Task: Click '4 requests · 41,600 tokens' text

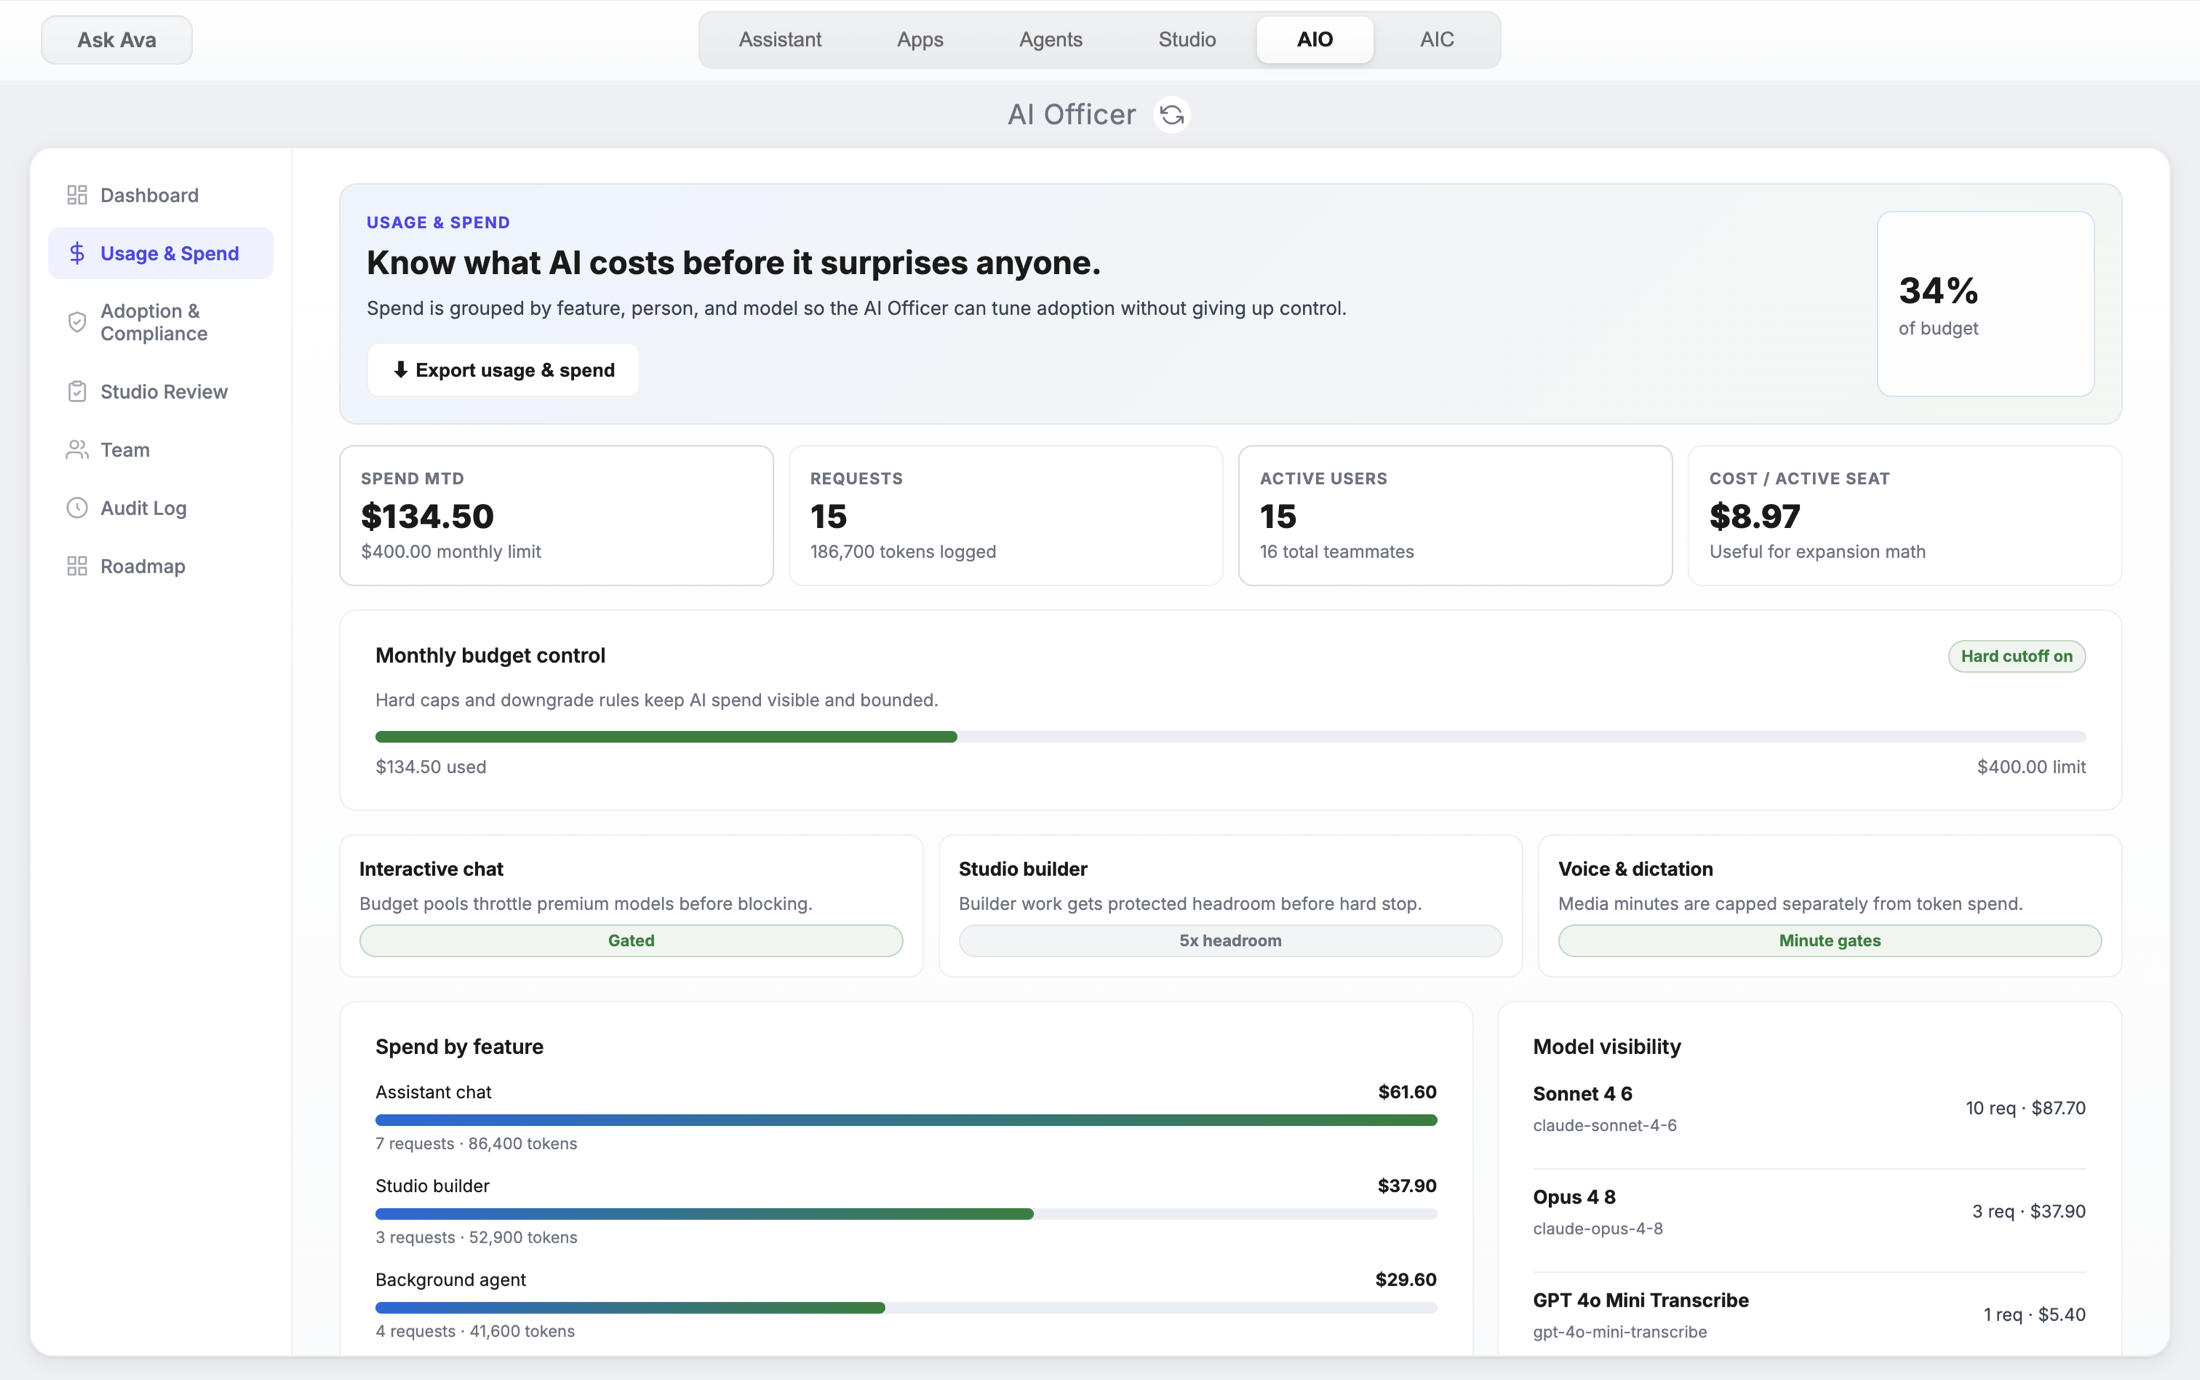Action: coord(475,1331)
